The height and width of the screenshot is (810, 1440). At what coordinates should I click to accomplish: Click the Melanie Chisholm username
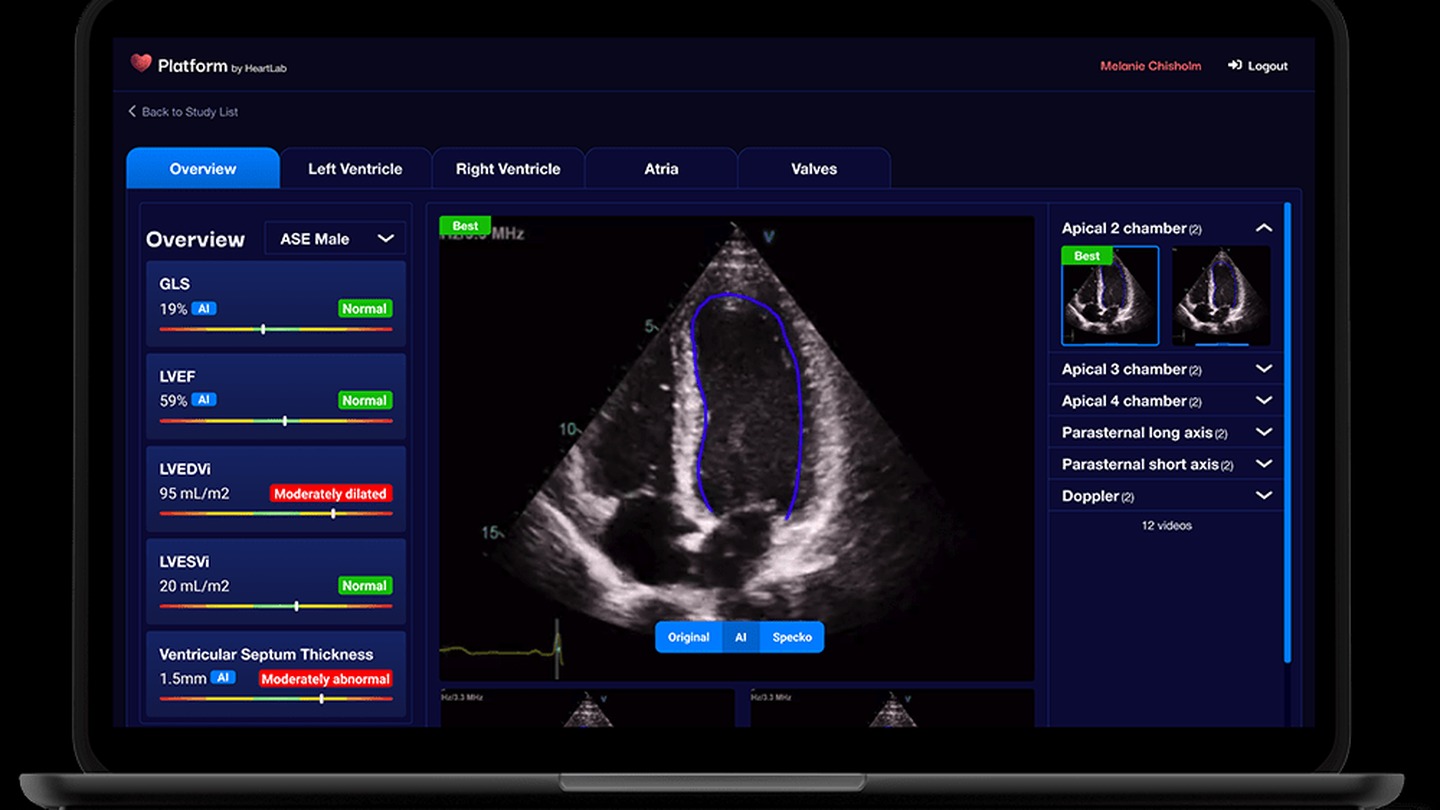coord(1150,65)
